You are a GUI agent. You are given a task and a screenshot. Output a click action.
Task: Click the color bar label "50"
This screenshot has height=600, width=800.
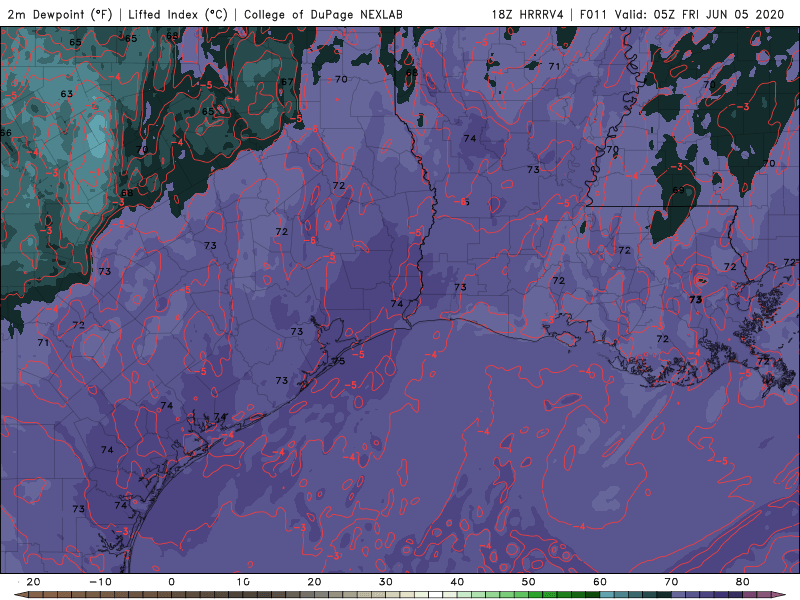528,582
